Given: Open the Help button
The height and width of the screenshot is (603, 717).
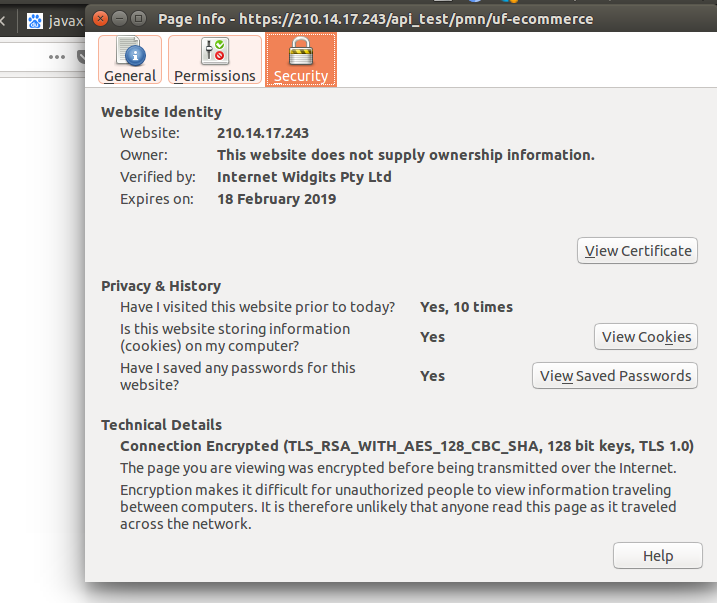Looking at the screenshot, I should 658,555.
